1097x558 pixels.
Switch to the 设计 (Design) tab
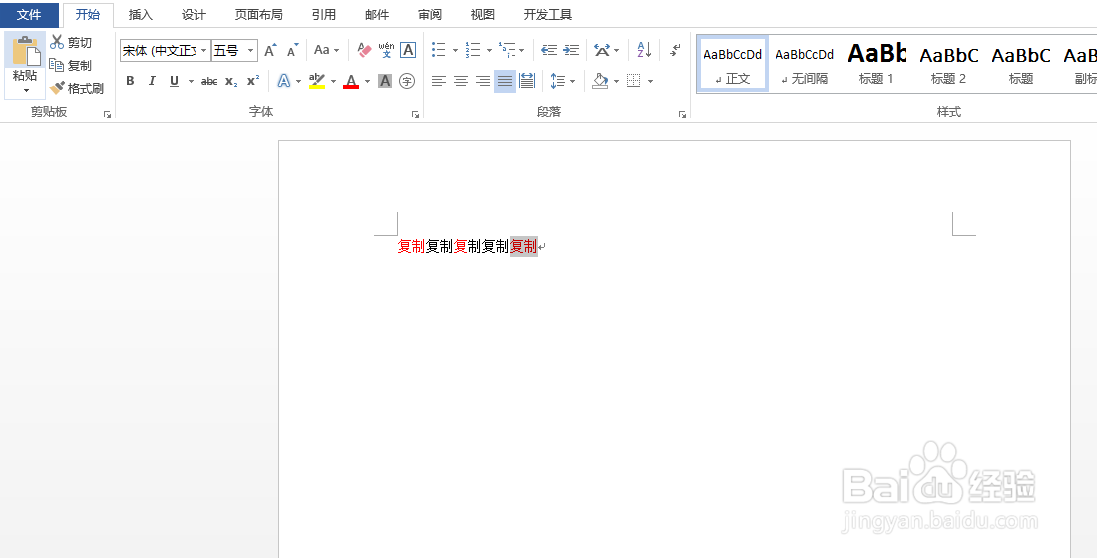click(194, 15)
